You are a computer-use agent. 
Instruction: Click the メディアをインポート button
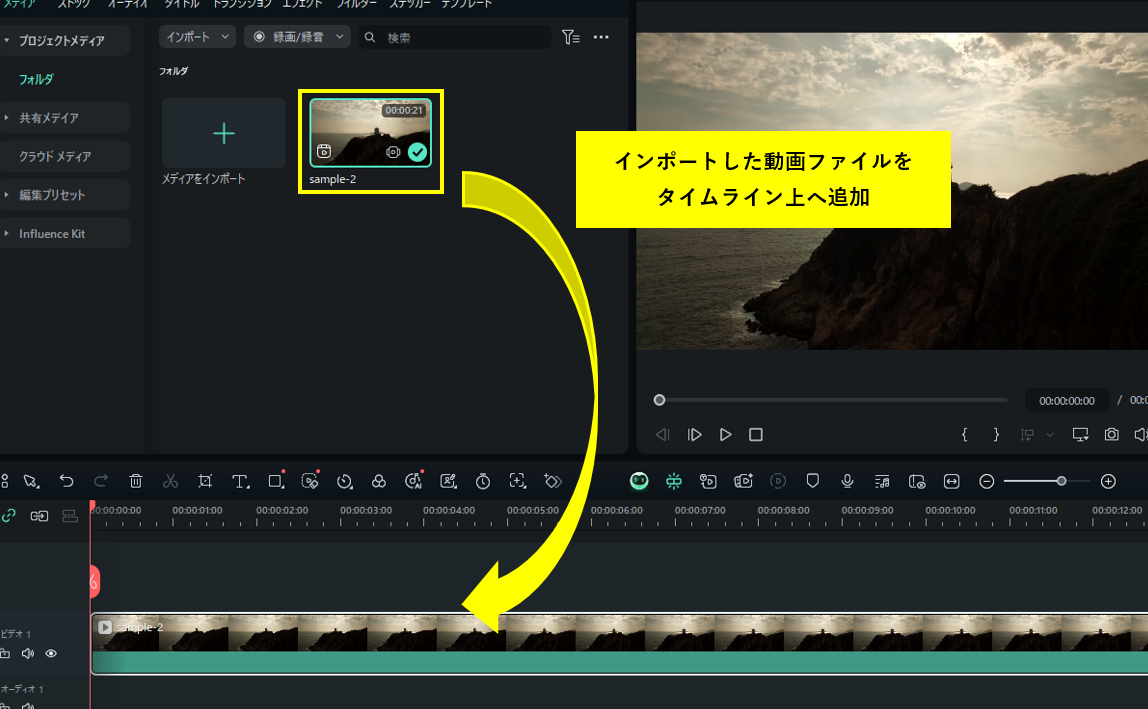pos(222,134)
